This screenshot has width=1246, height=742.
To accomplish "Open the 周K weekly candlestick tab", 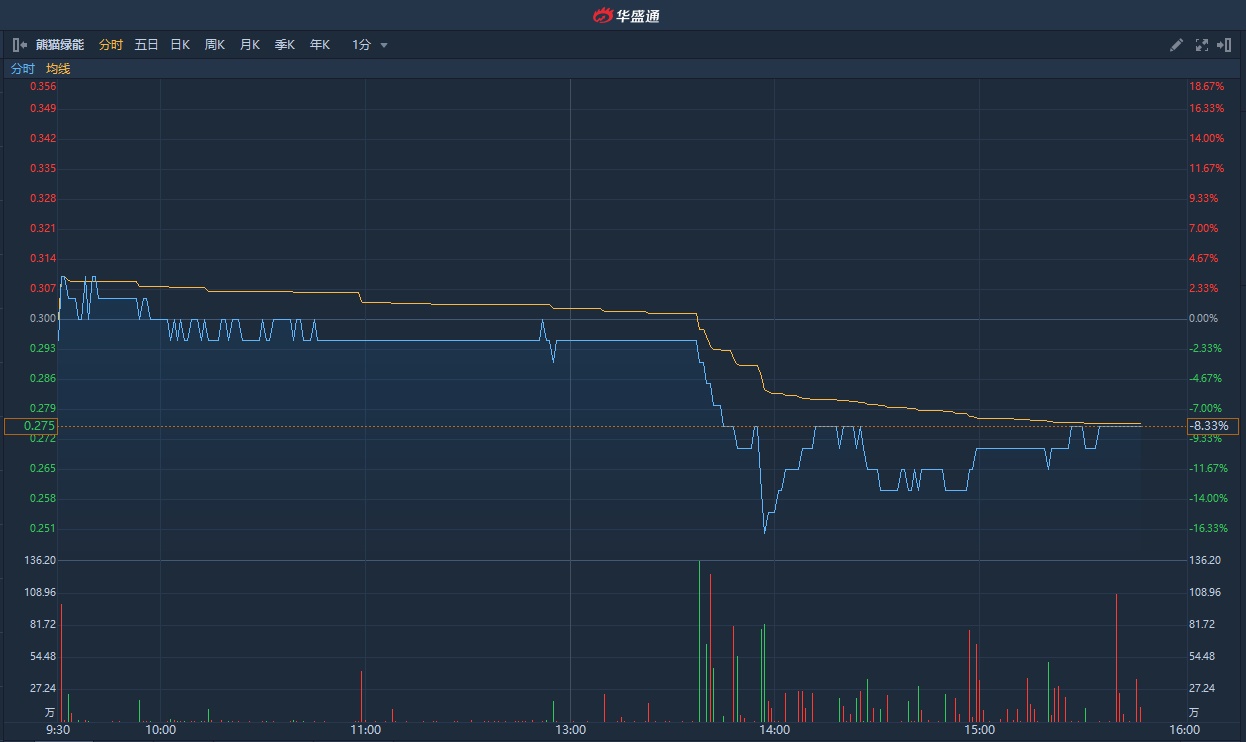I will click(x=214, y=45).
